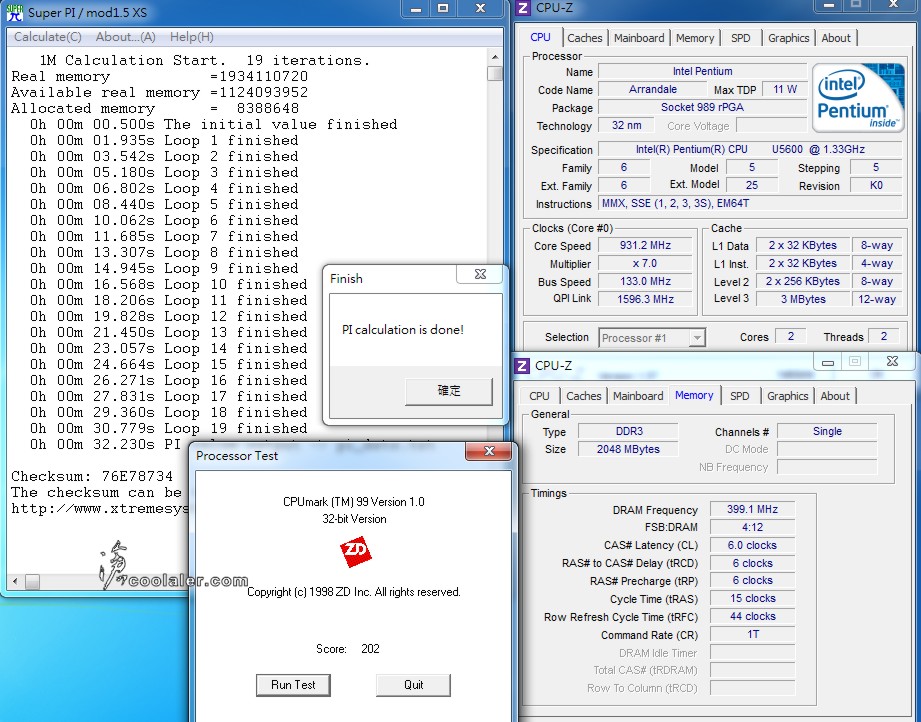Image resolution: width=921 pixels, height=722 pixels.
Task: Click the memory Type value 'DDR3'
Action: tap(628, 431)
